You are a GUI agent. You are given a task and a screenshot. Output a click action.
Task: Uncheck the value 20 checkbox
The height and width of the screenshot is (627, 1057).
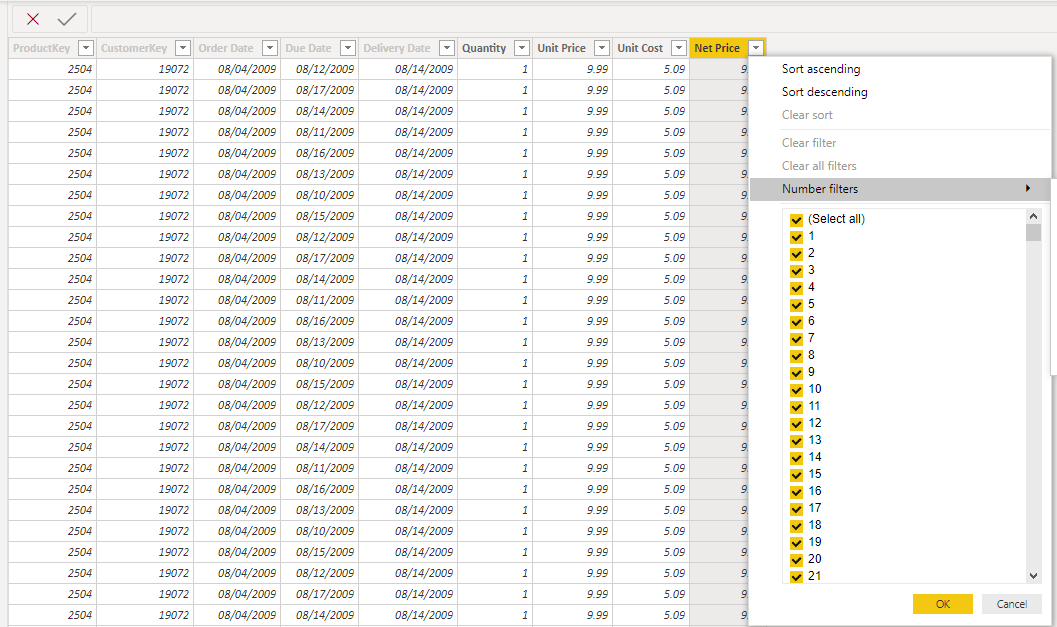coord(796,560)
